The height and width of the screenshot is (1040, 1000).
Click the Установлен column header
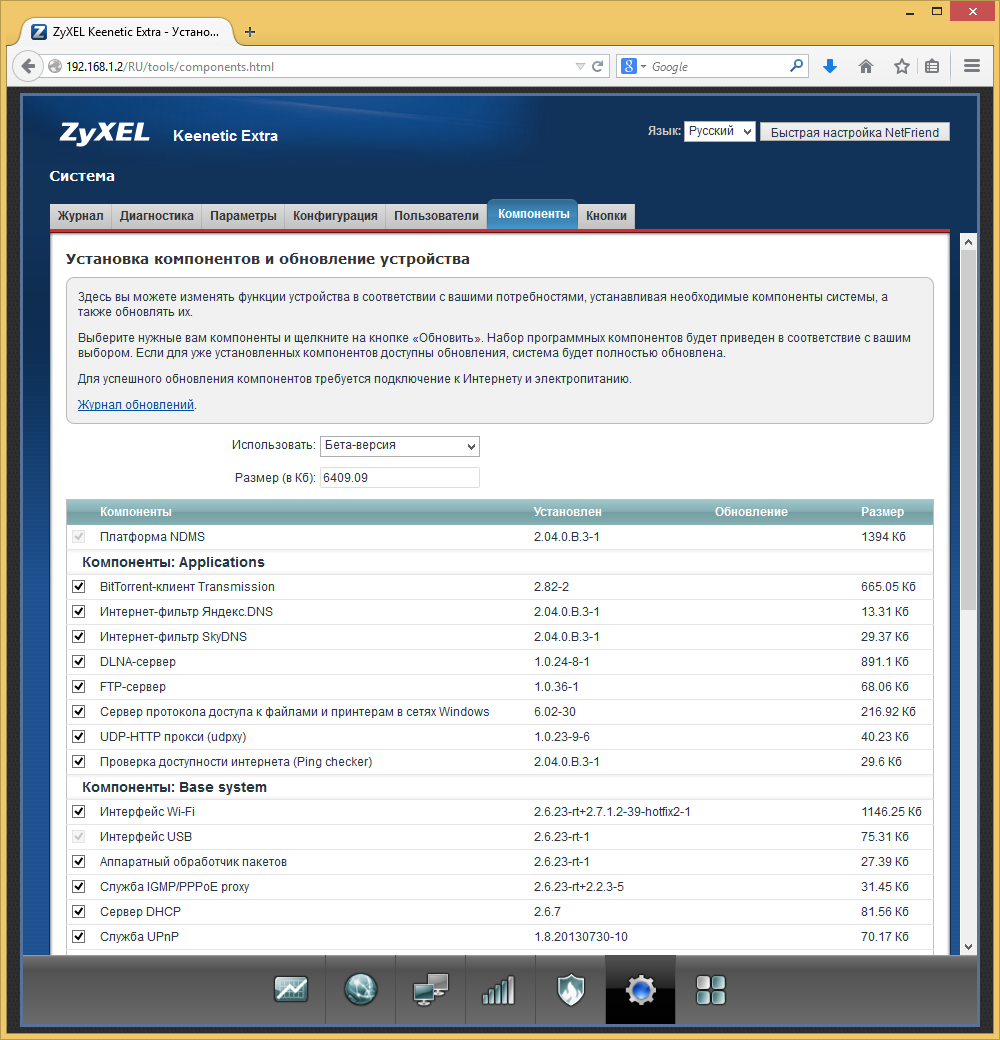click(x=568, y=511)
